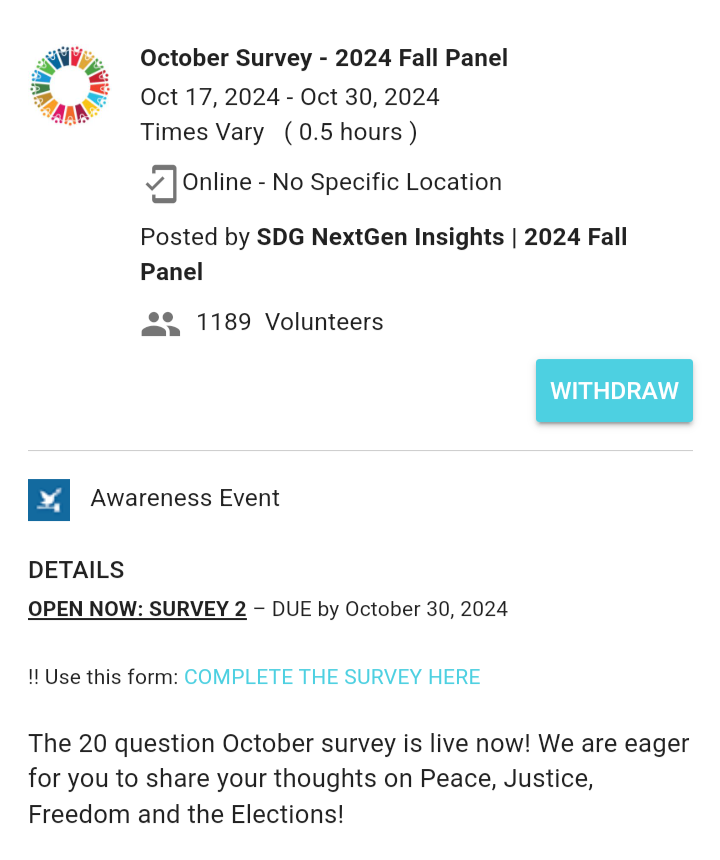Click the online location phone icon

coord(160,183)
